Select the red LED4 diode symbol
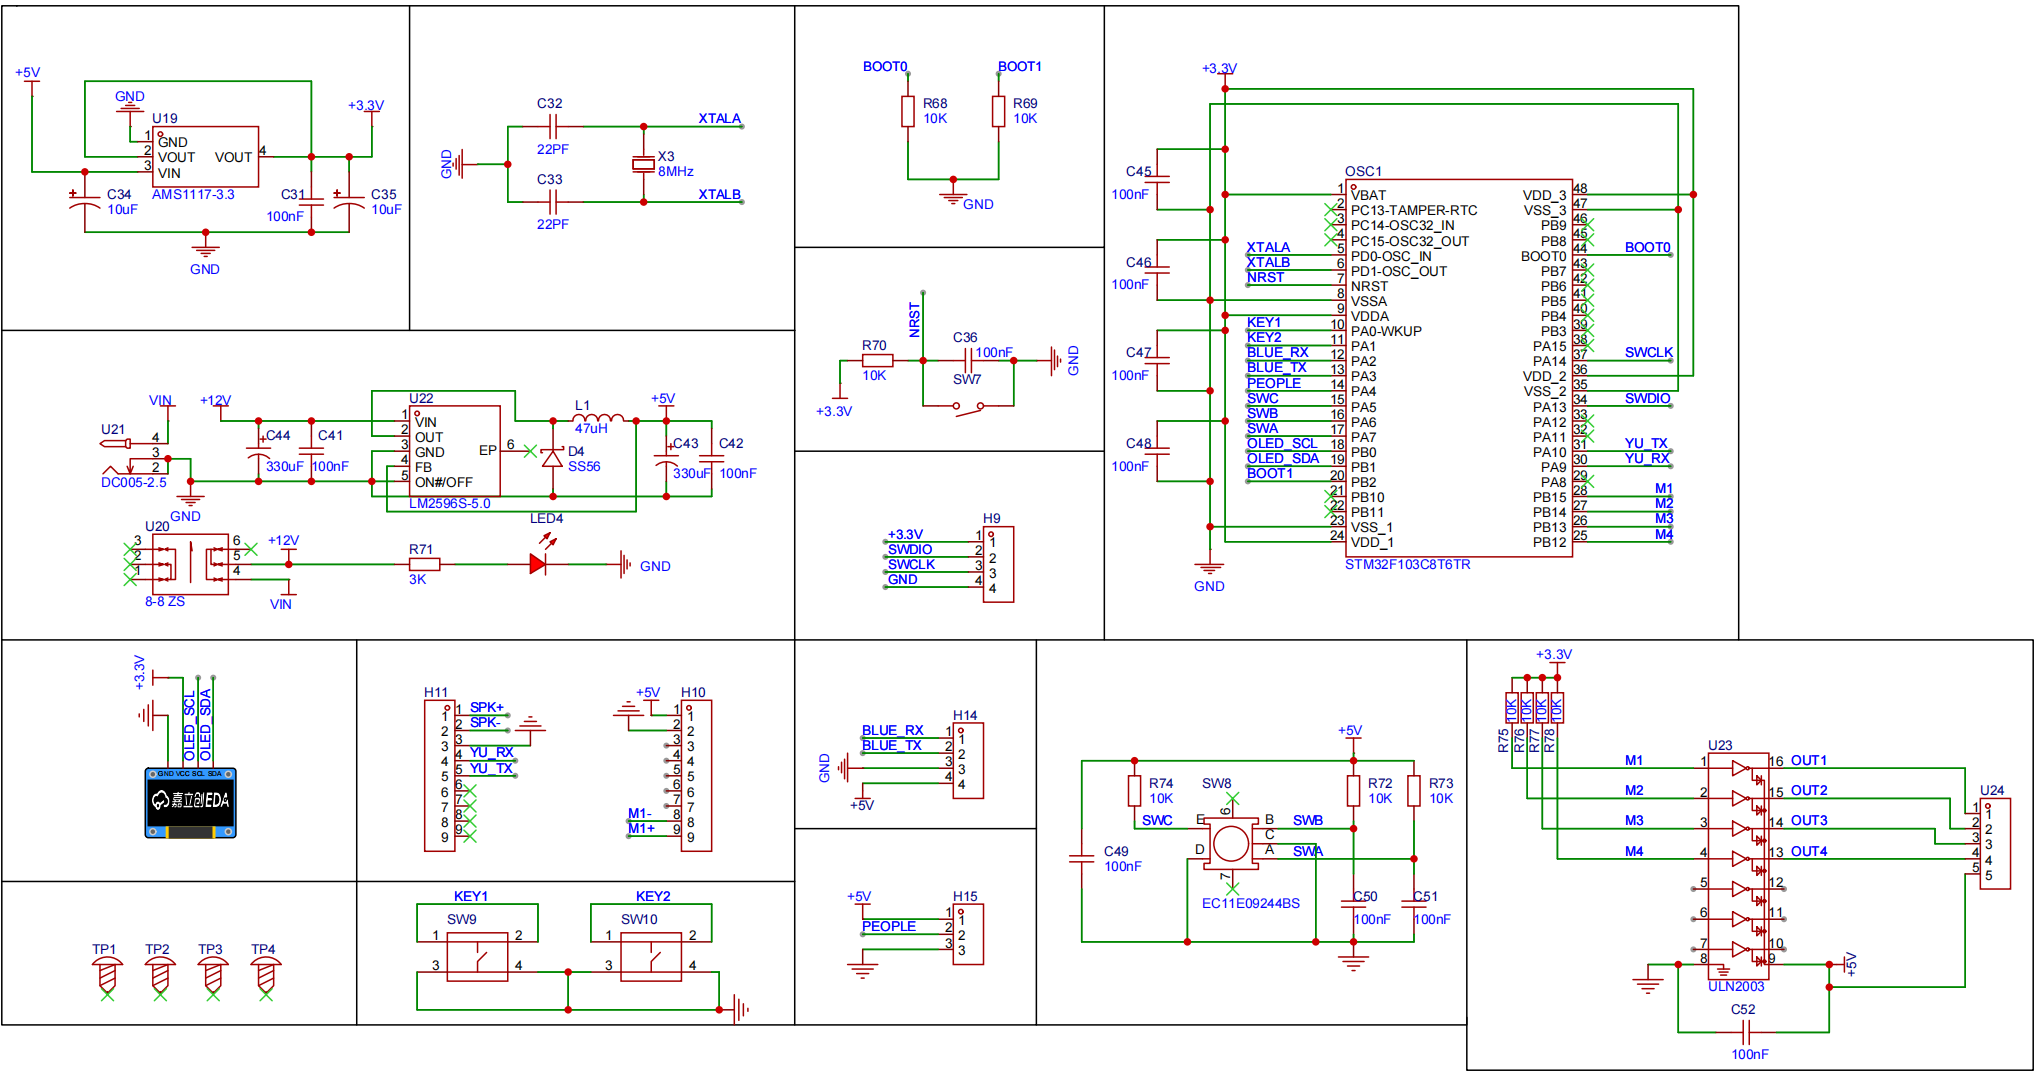Image resolution: width=2036 pixels, height=1076 pixels. [x=538, y=564]
